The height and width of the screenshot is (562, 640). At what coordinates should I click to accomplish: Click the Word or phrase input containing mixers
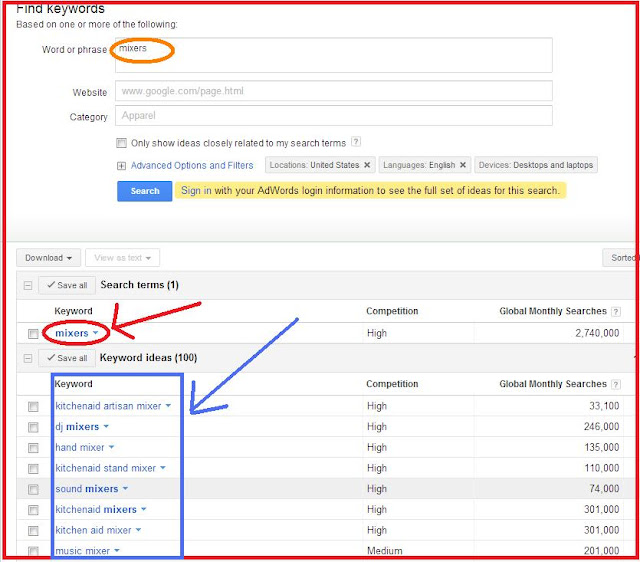[333, 55]
